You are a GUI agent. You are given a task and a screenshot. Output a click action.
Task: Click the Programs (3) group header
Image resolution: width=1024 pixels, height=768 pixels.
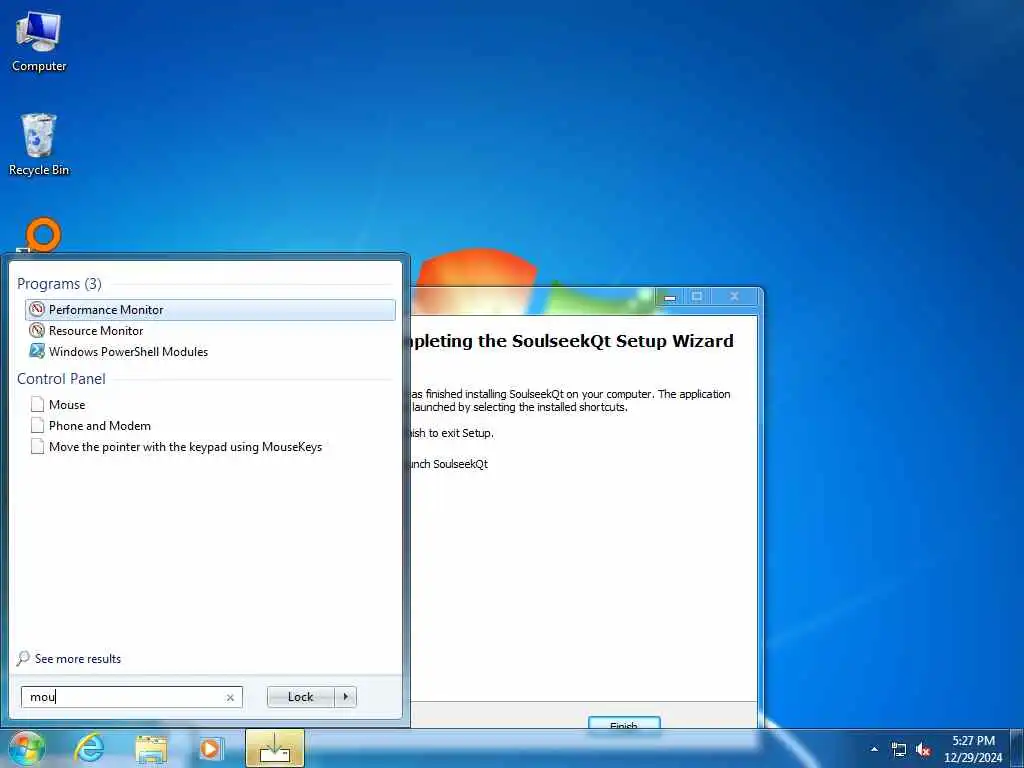[59, 283]
